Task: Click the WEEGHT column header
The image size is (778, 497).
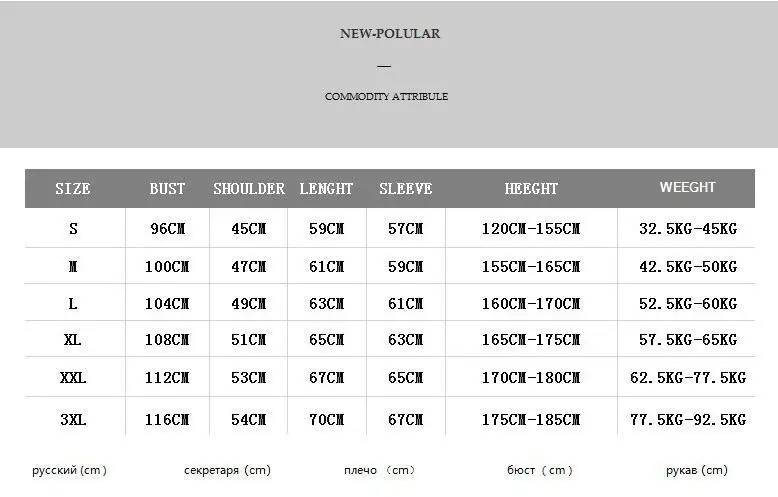Action: point(687,187)
